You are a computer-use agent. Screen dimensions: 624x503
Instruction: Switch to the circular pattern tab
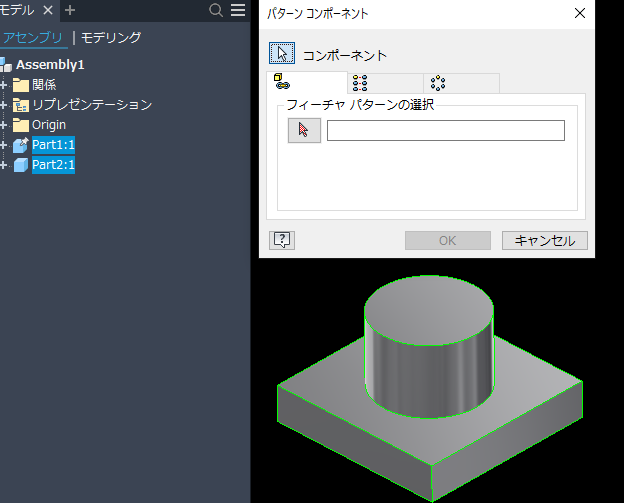tap(461, 83)
